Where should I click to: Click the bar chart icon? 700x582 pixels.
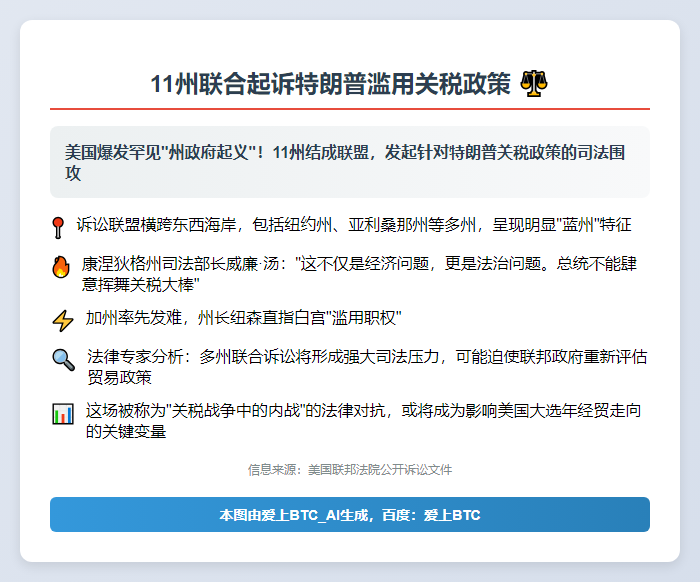click(63, 414)
